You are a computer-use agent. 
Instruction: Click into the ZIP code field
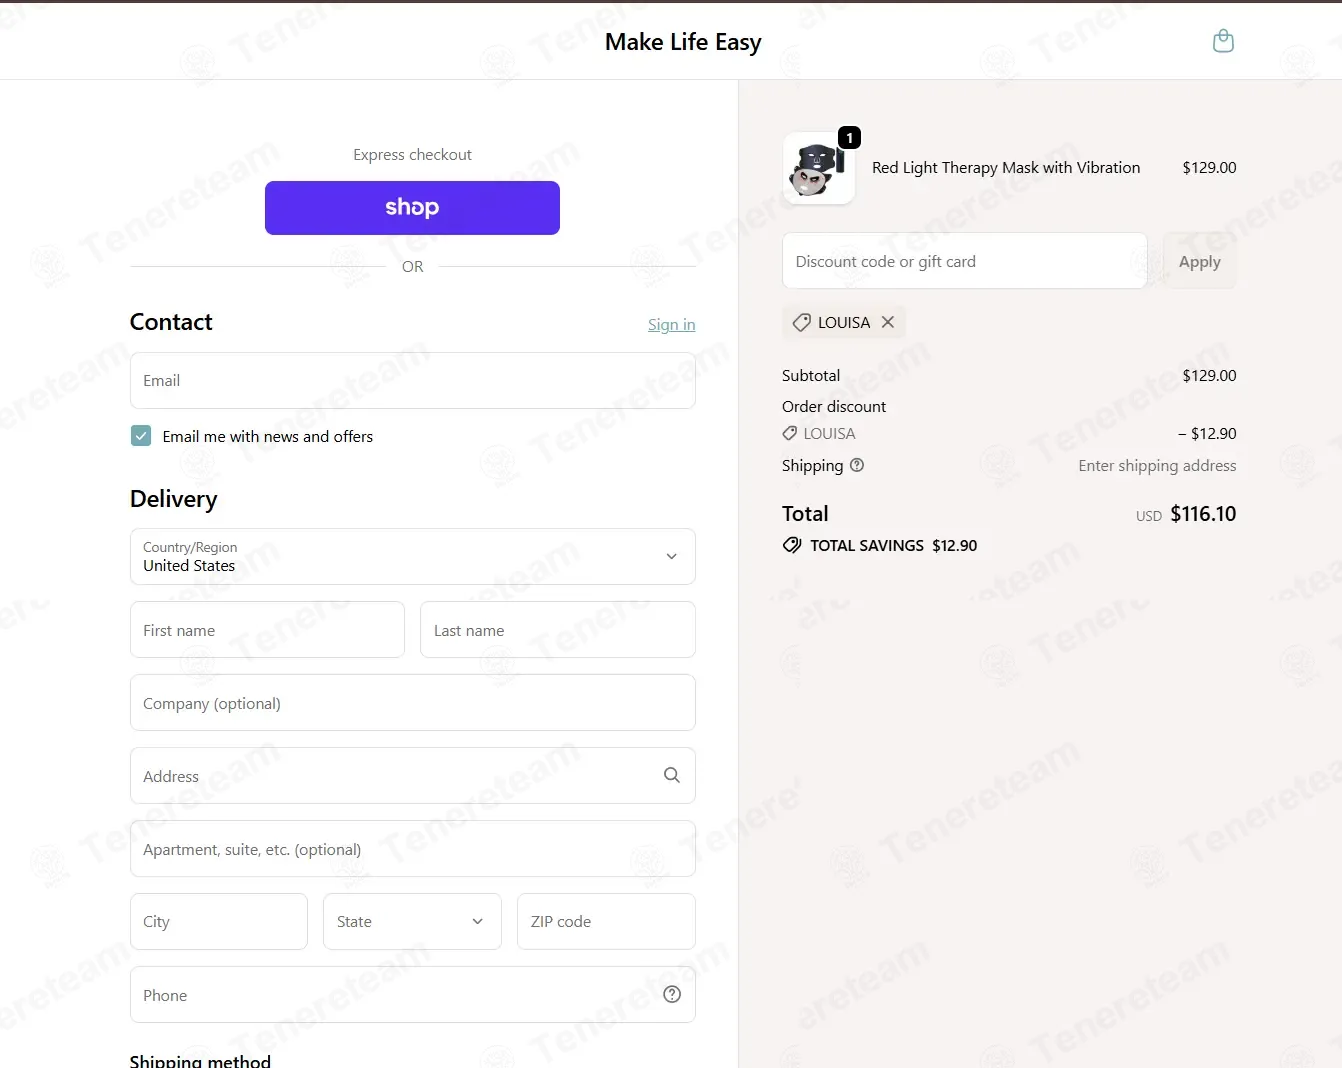tap(605, 921)
